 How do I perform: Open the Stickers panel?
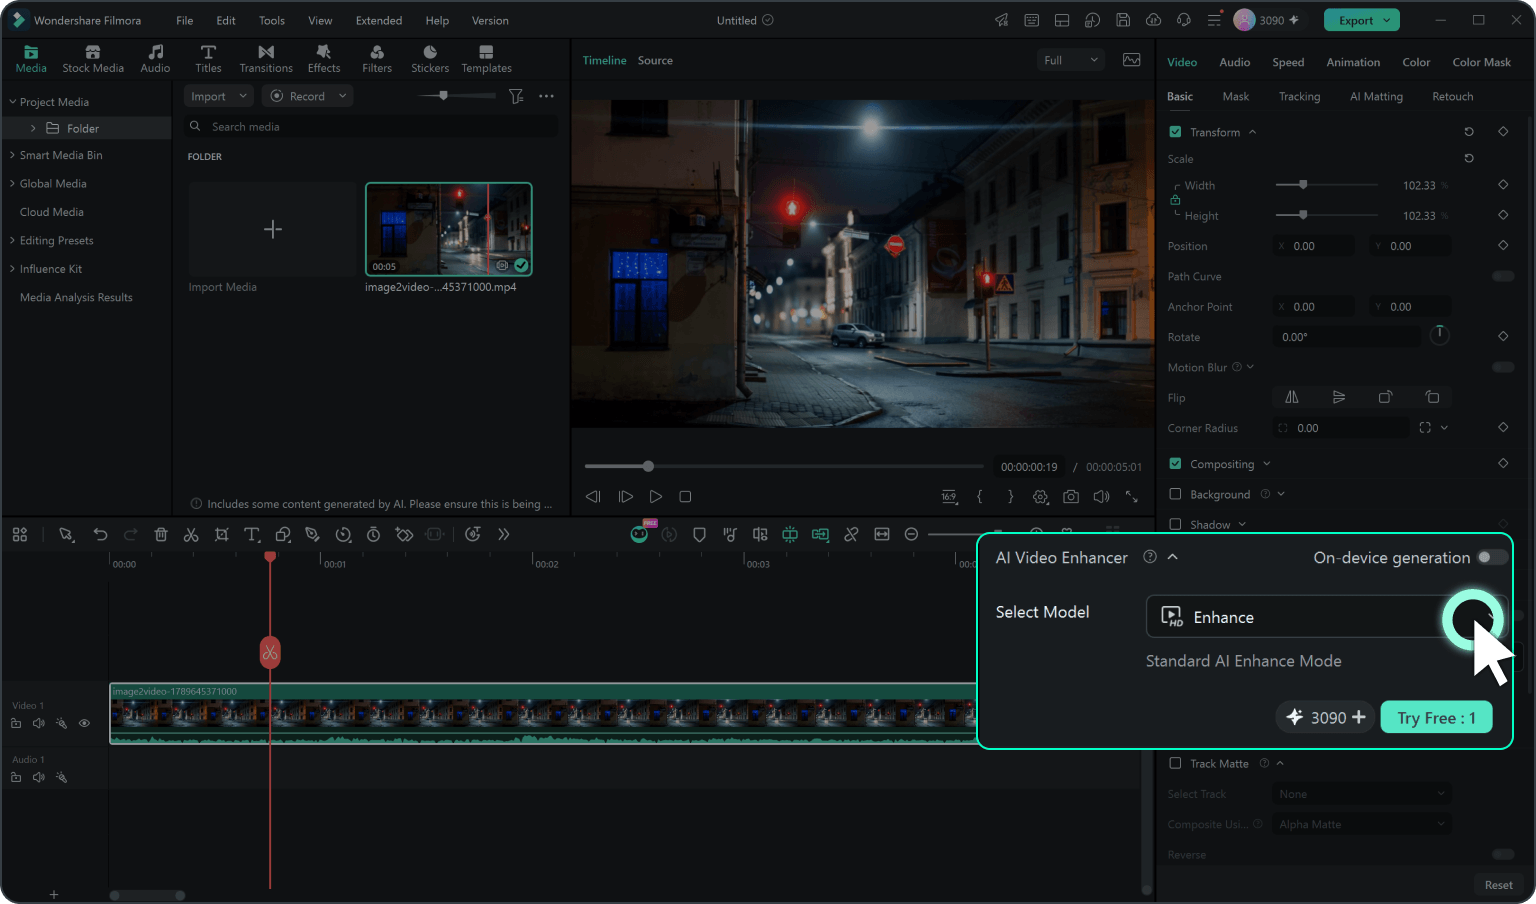click(430, 59)
